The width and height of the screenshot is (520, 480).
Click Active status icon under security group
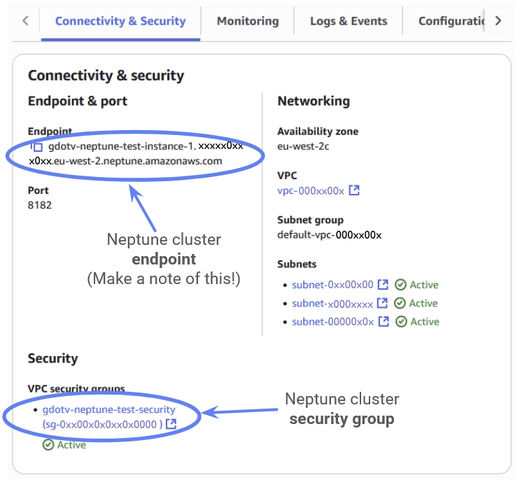point(48,445)
